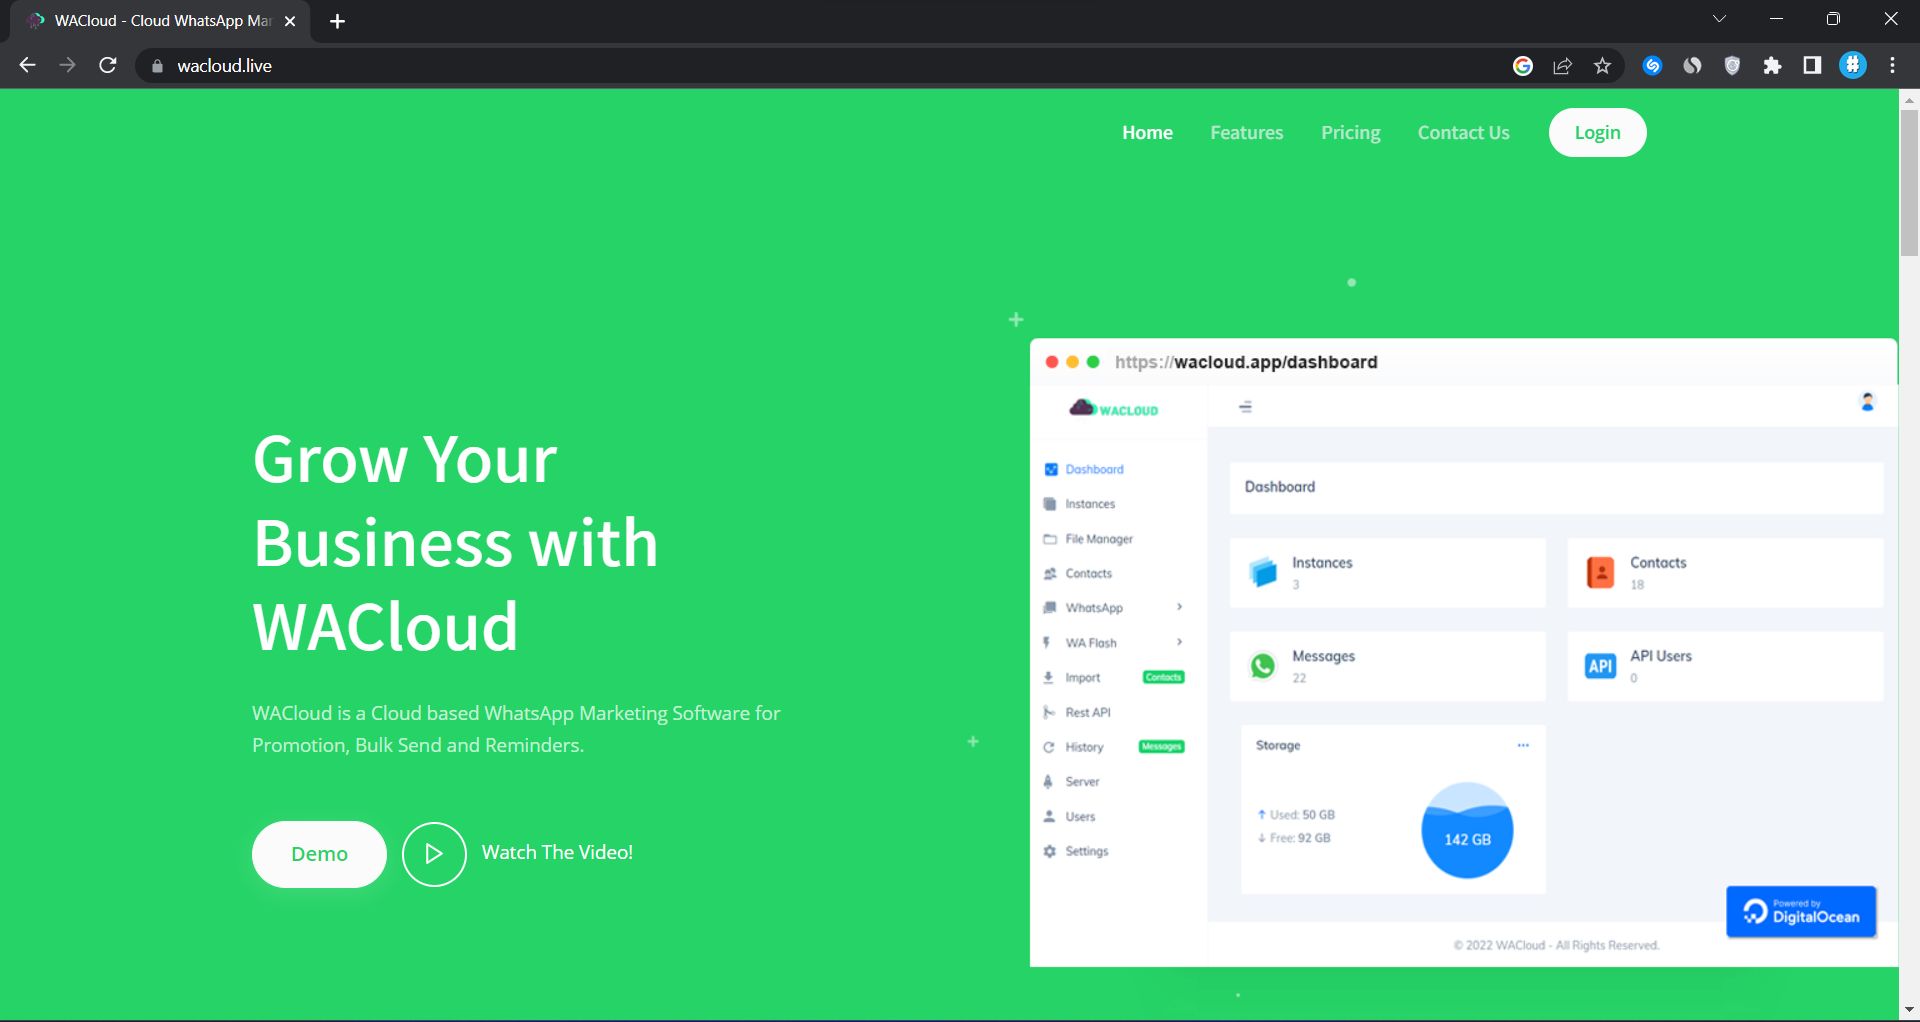This screenshot has width=1920, height=1022.
Task: Click the browser back arrow
Action: click(28, 65)
